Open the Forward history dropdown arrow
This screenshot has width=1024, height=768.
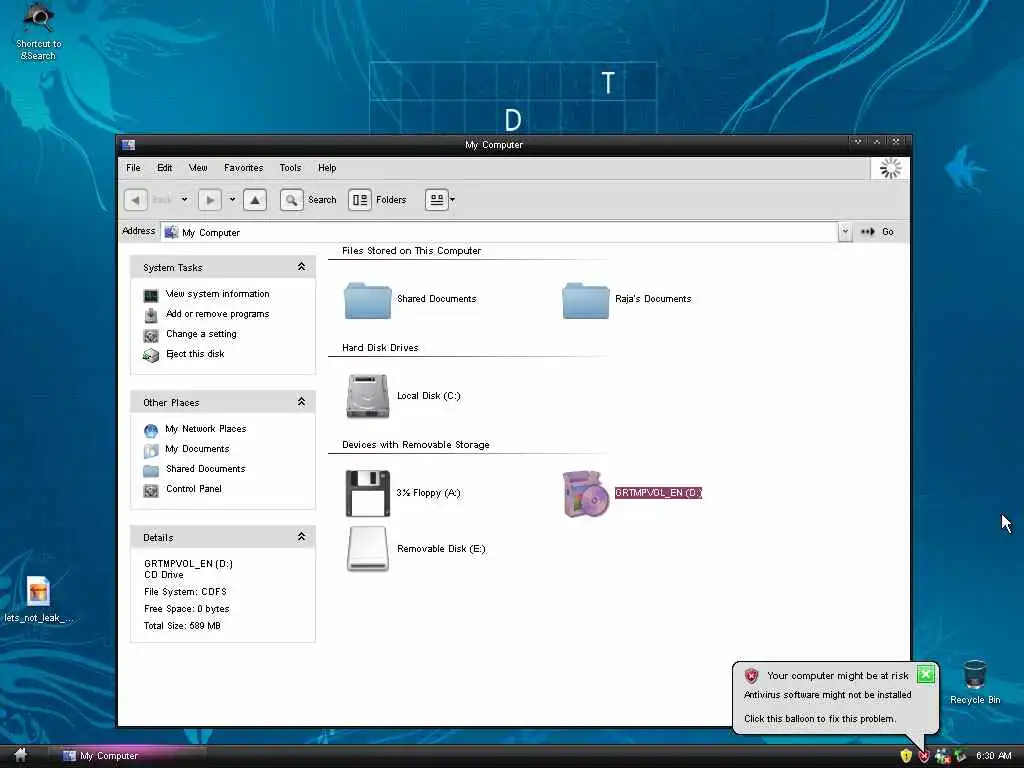pos(232,200)
